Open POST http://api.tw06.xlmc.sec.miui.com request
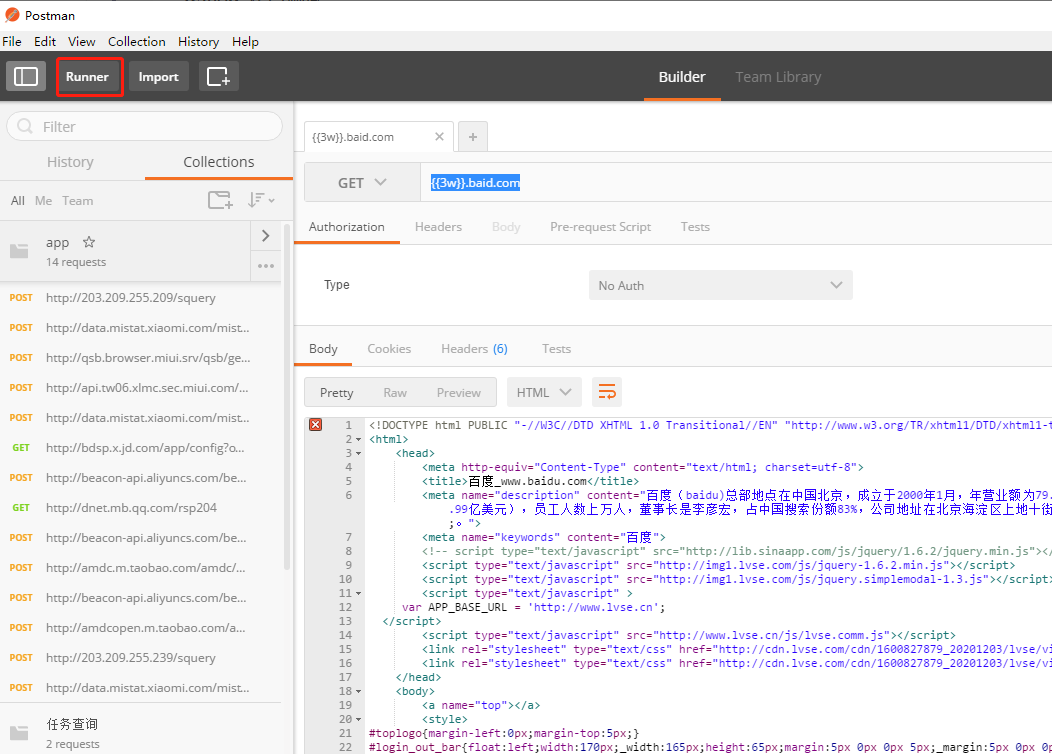Image resolution: width=1052 pixels, height=754 pixels. pos(141,388)
